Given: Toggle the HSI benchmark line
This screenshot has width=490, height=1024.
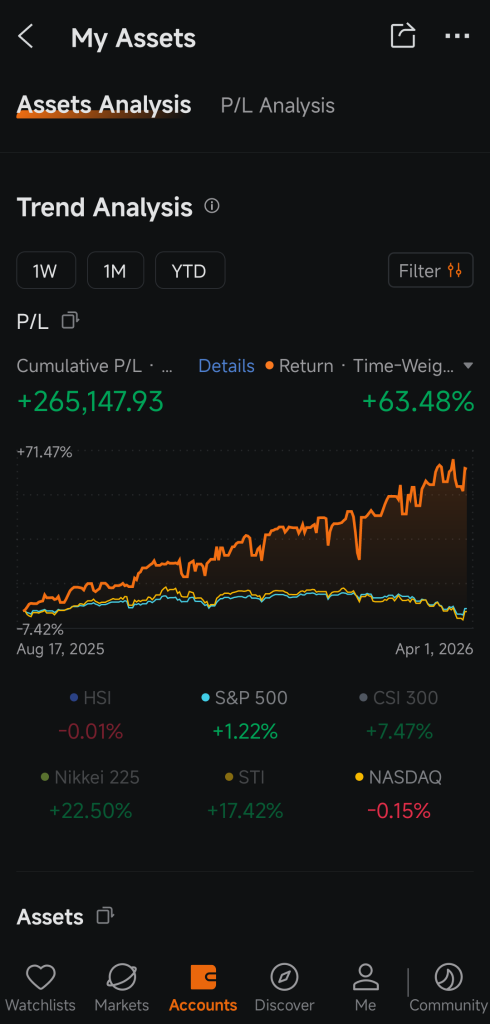Looking at the screenshot, I should click(x=90, y=698).
